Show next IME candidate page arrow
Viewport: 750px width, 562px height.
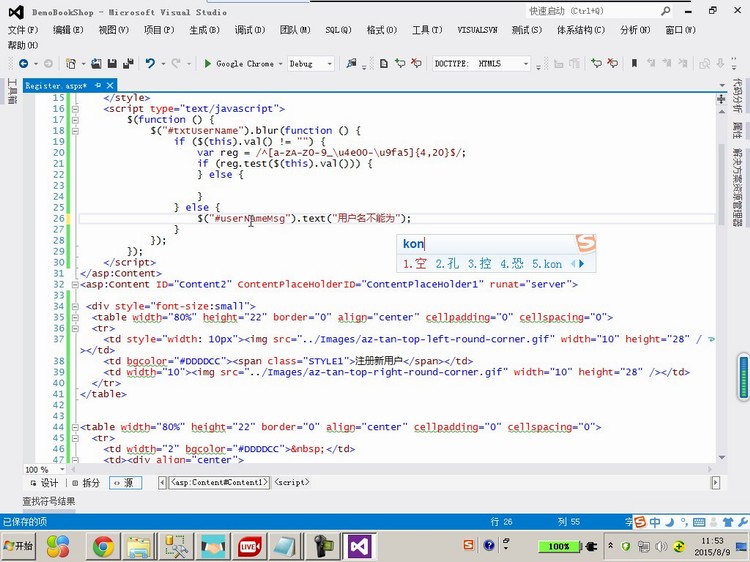[582, 264]
